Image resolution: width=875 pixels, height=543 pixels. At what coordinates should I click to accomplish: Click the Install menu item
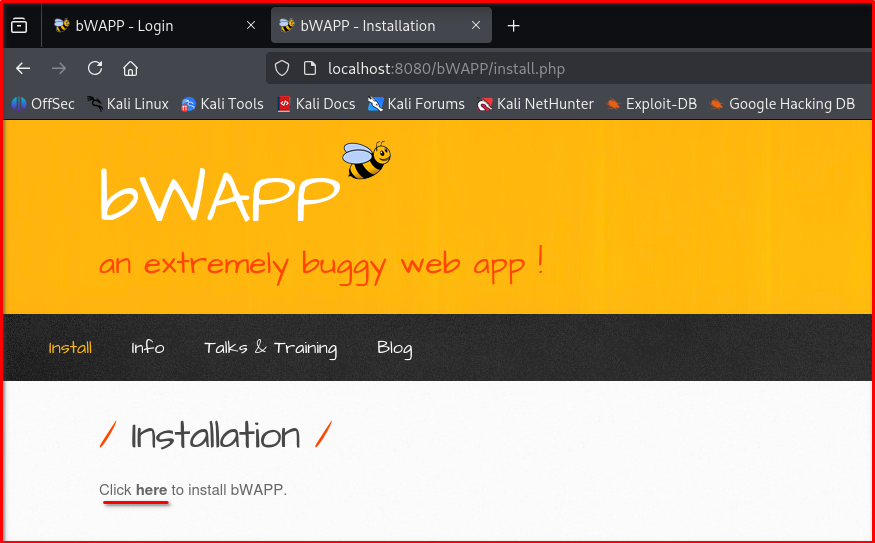(x=70, y=348)
